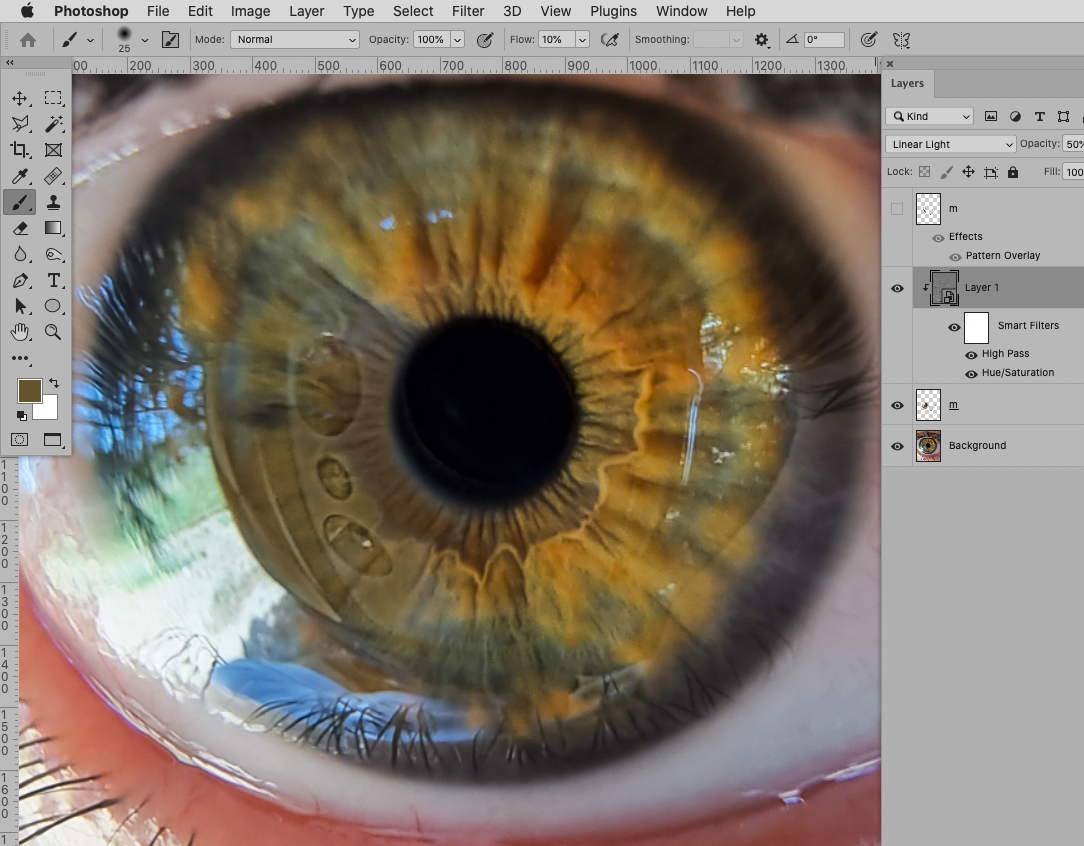
Task: Switch to the Layers tab
Action: coord(906,83)
